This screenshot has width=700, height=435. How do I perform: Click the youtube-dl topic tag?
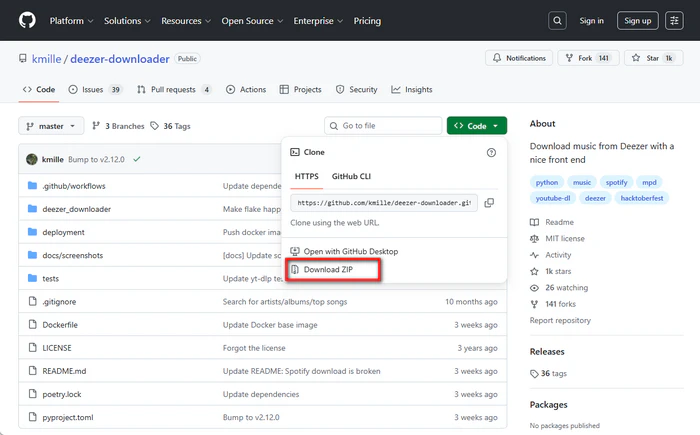553,198
